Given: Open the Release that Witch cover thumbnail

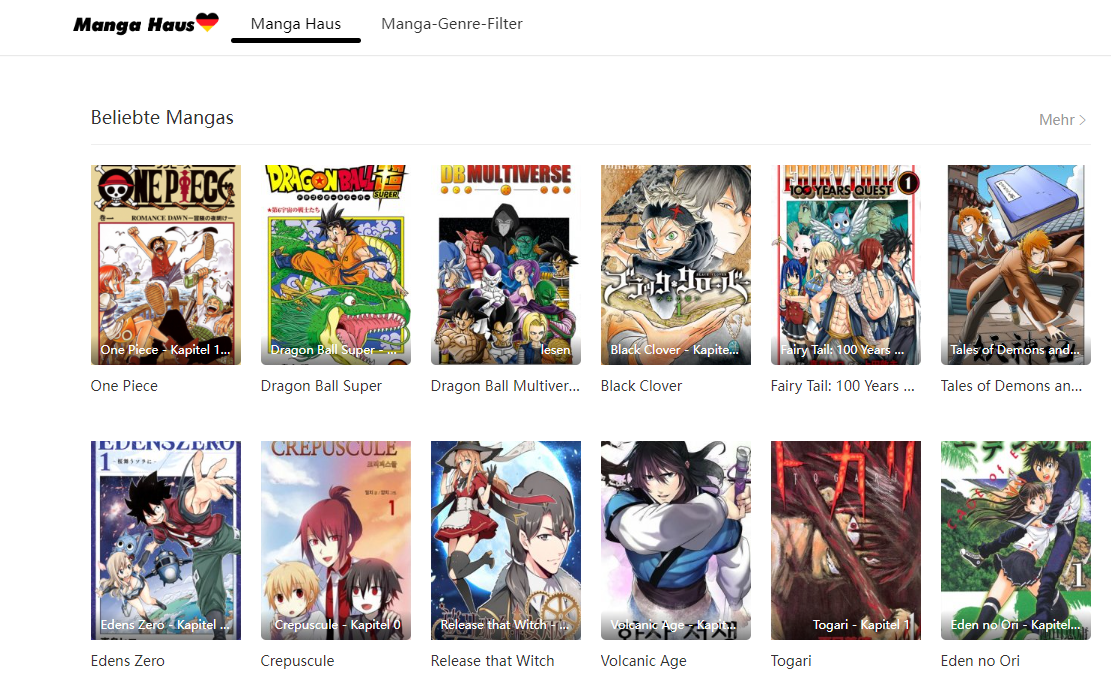Looking at the screenshot, I should click(x=506, y=540).
